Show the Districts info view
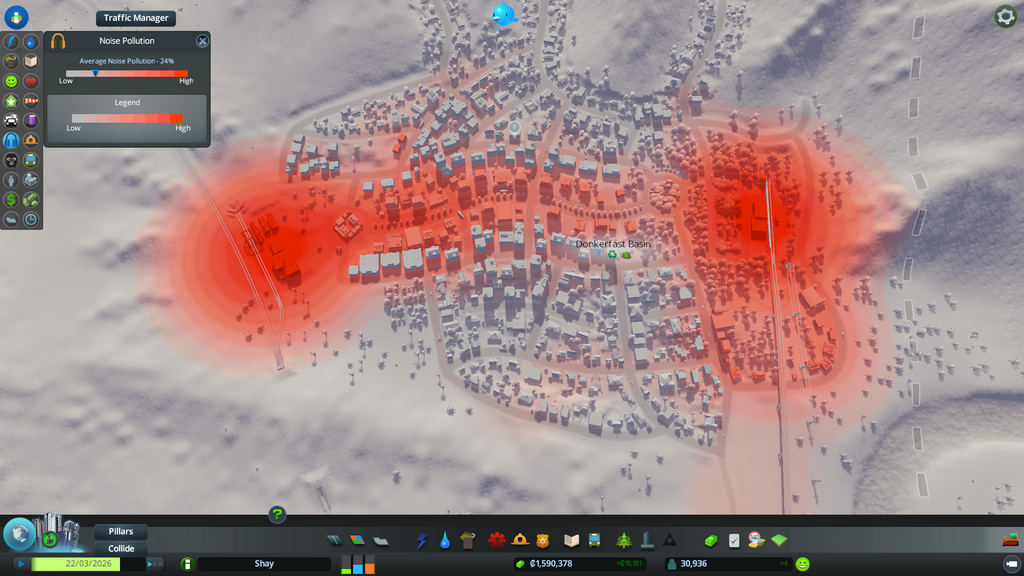Viewport: 1024px width, 576px height. click(x=11, y=219)
